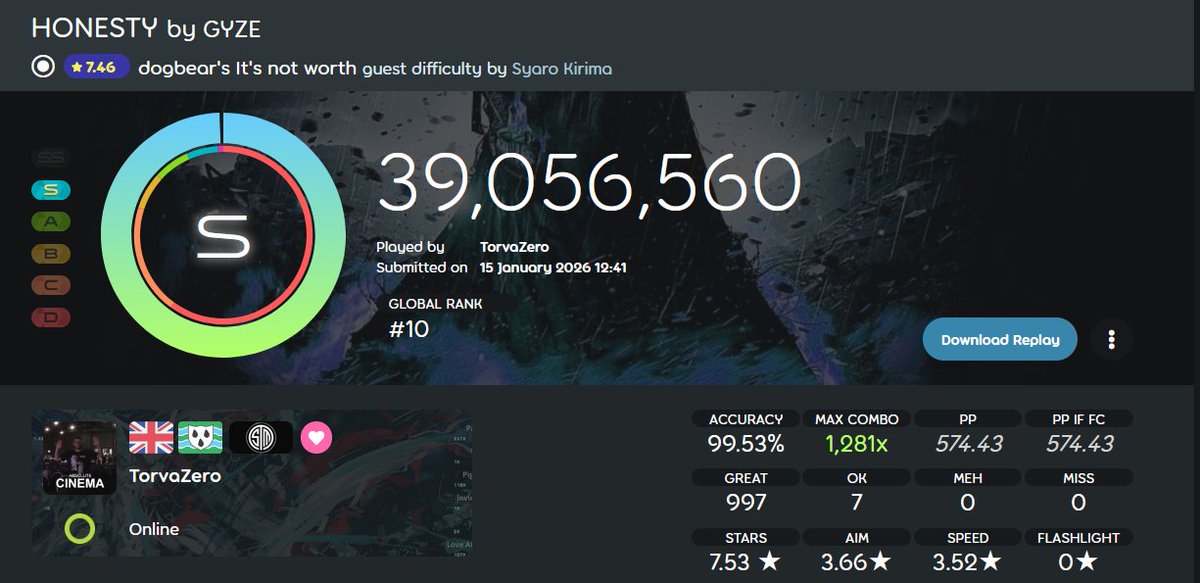Click the ACCURACY label
Screen dimensions: 1200x583
pos(746,419)
